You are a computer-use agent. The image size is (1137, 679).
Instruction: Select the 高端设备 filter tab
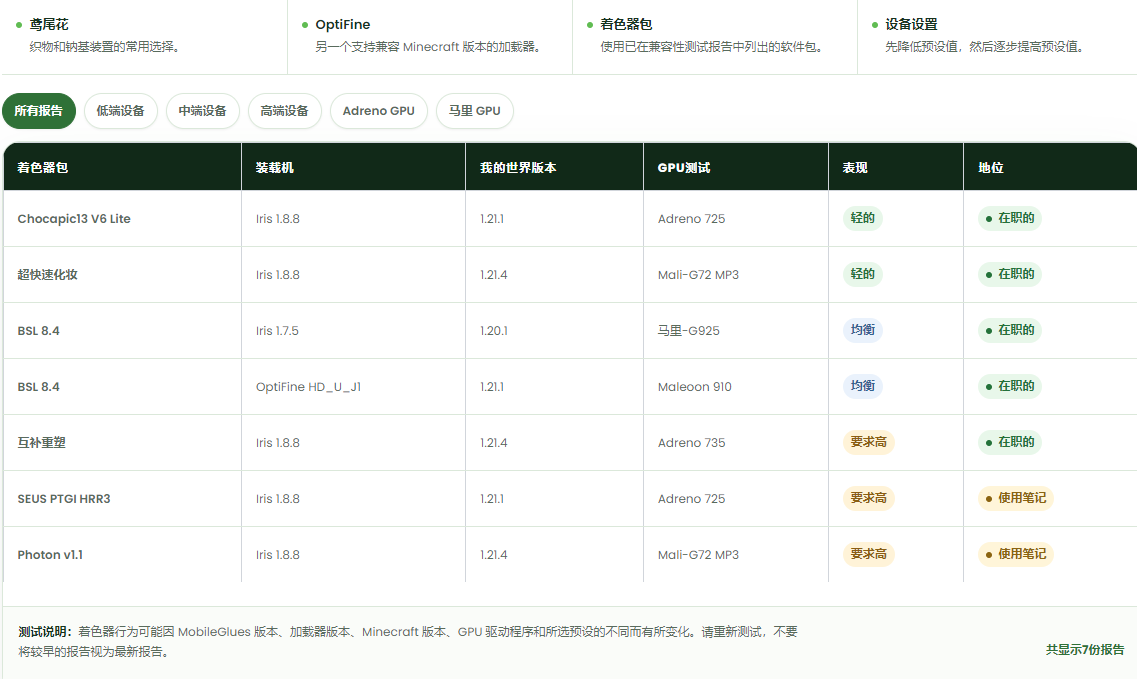(x=284, y=111)
